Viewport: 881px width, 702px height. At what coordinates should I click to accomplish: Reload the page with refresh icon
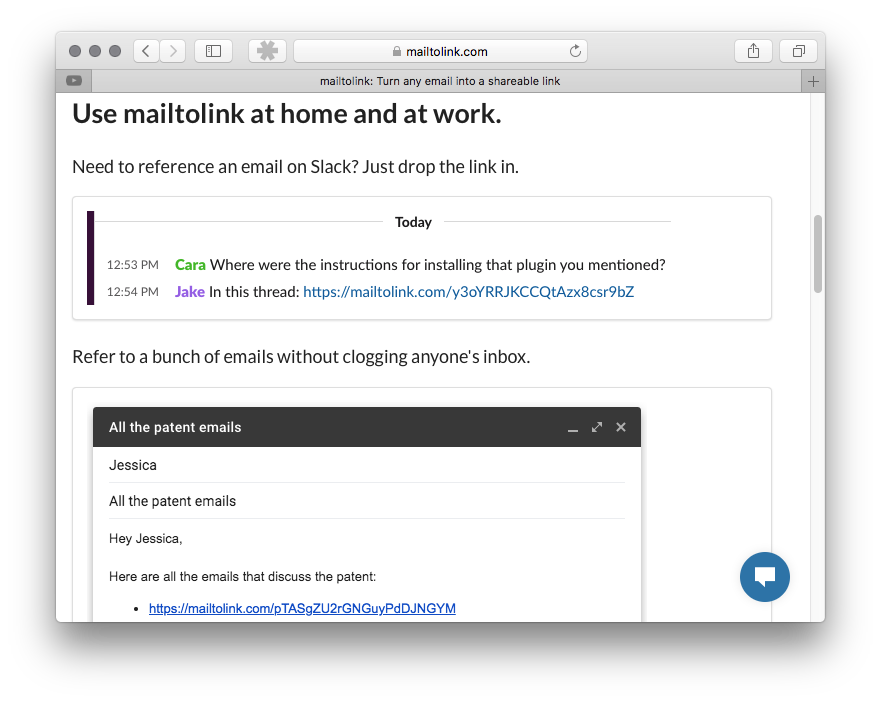click(575, 51)
